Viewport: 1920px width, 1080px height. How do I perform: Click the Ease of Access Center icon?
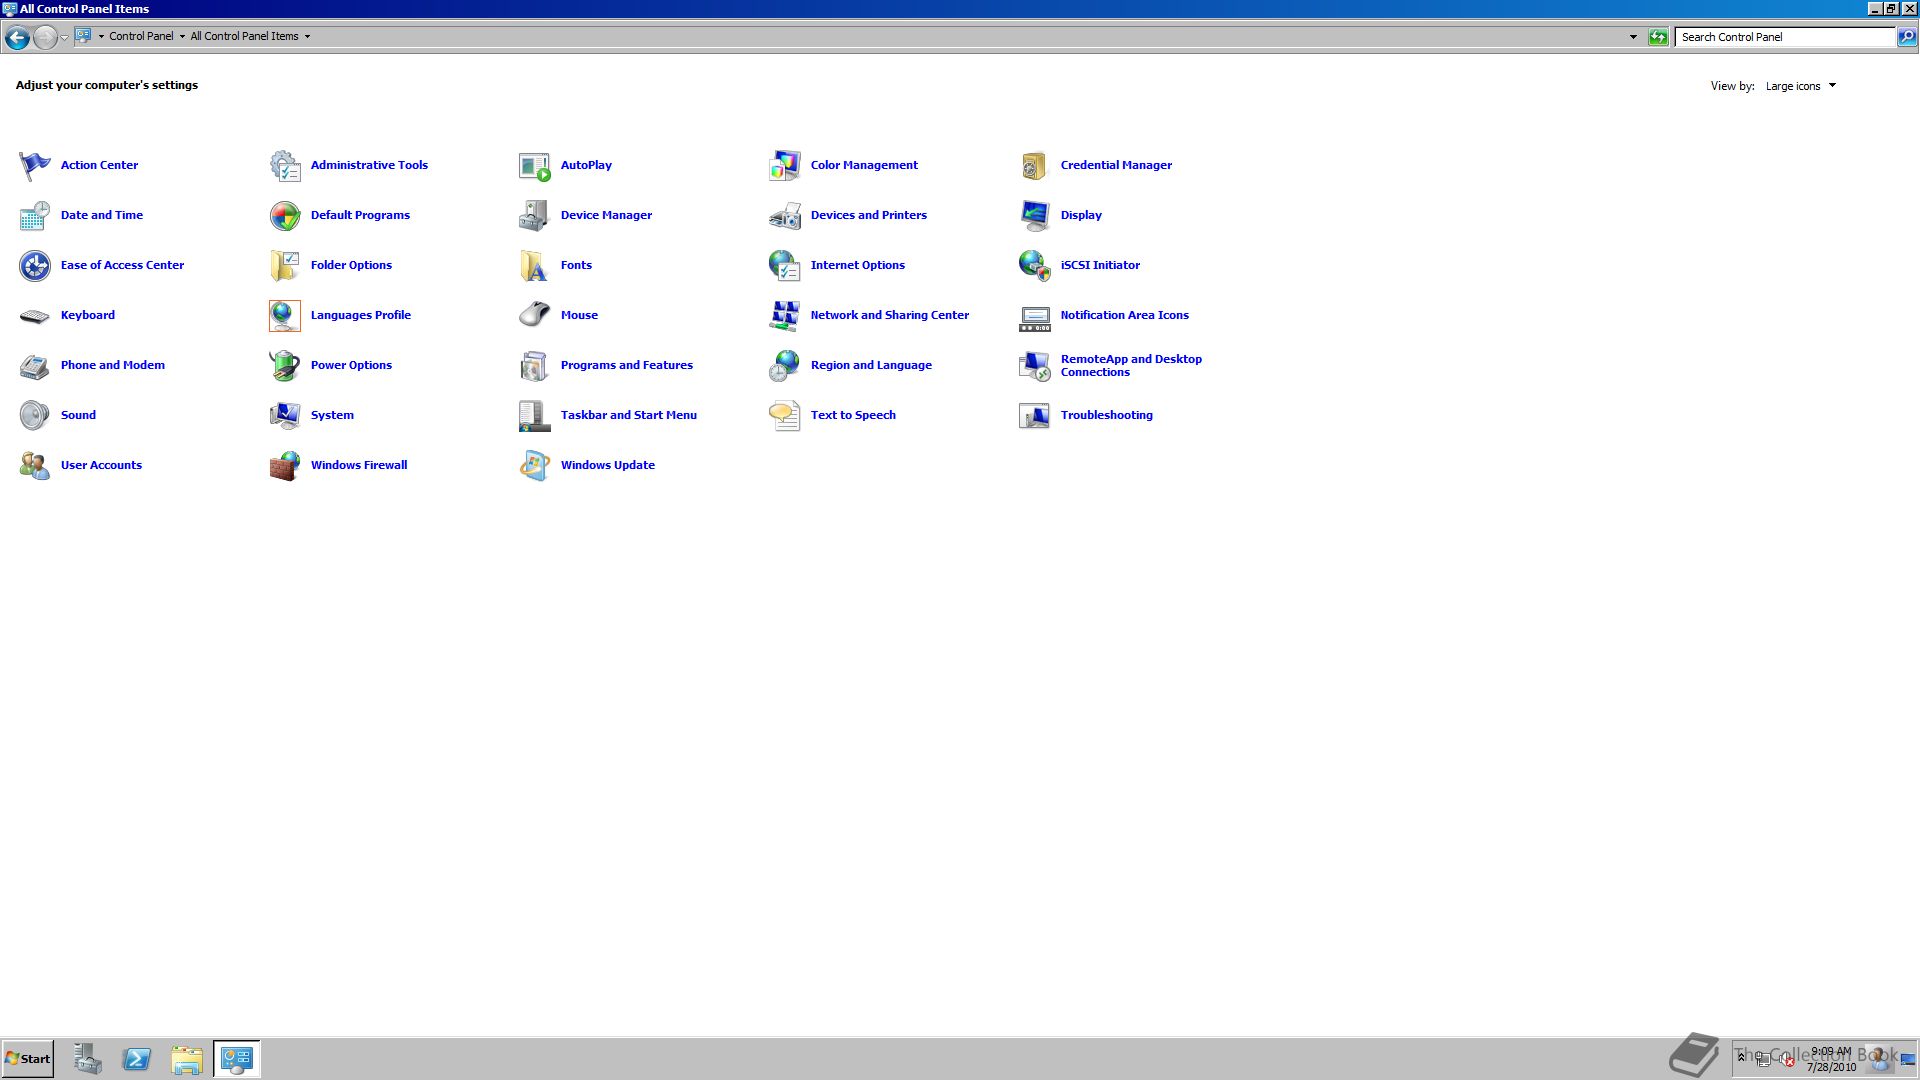(x=35, y=265)
